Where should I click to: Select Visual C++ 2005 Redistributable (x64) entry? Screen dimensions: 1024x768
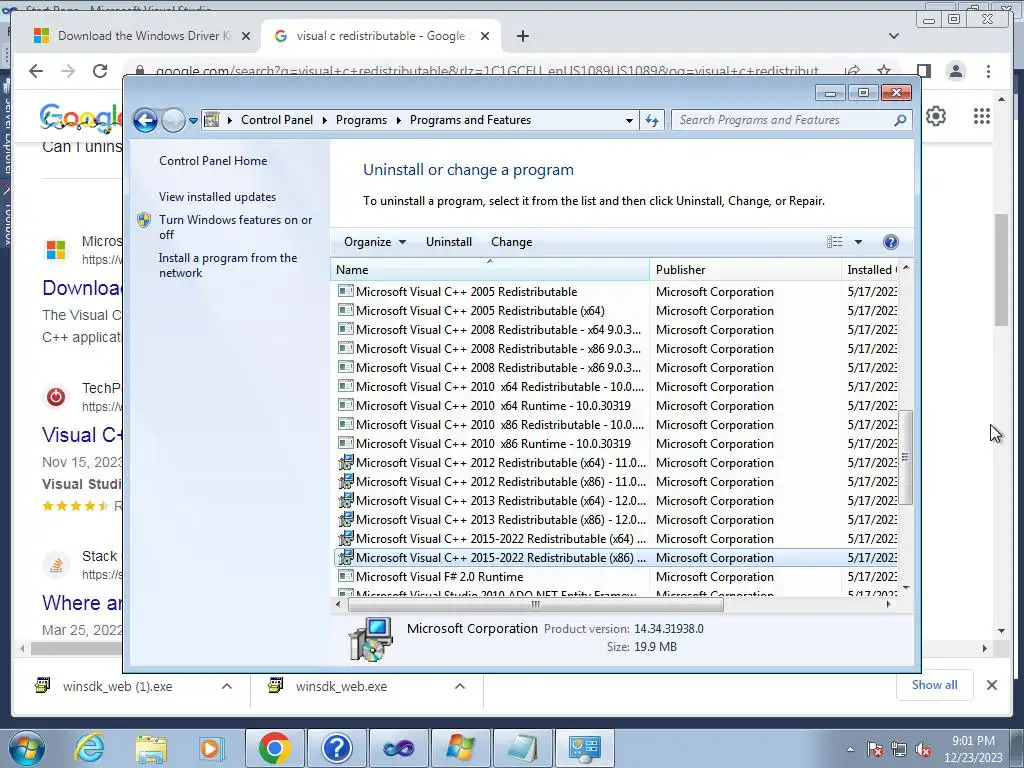616,311
